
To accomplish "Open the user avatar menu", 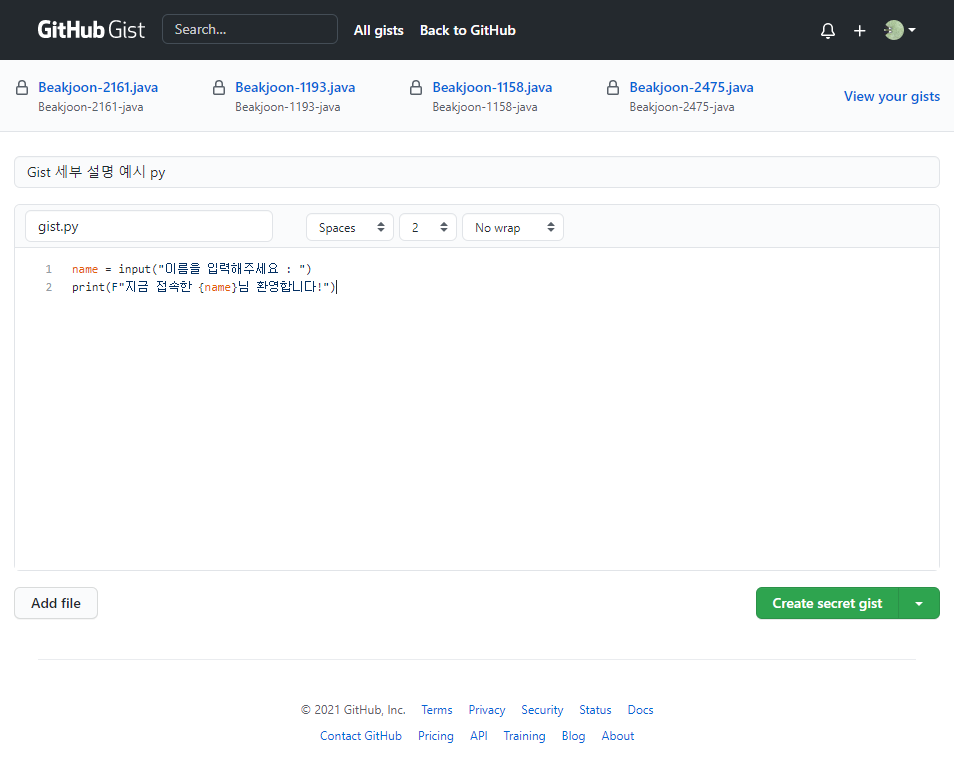I will click(899, 30).
